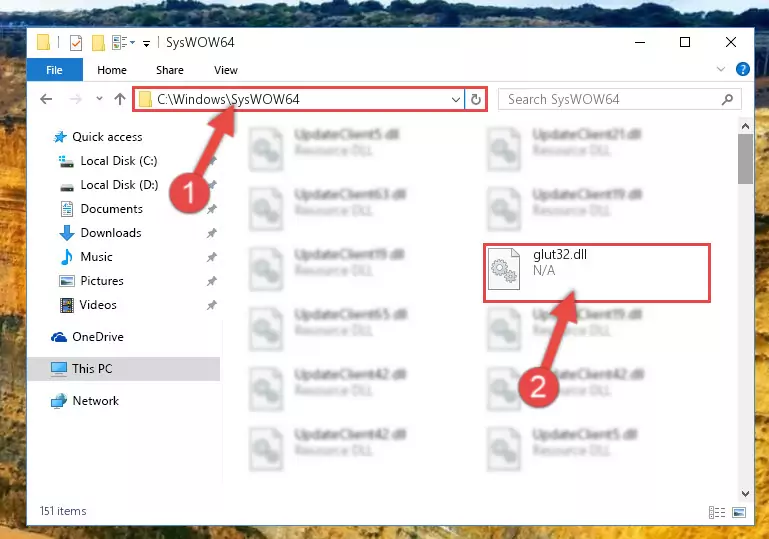Screen dimensions: 769x539
Task: Minimize the SysWOW64 window
Action: tap(640, 43)
